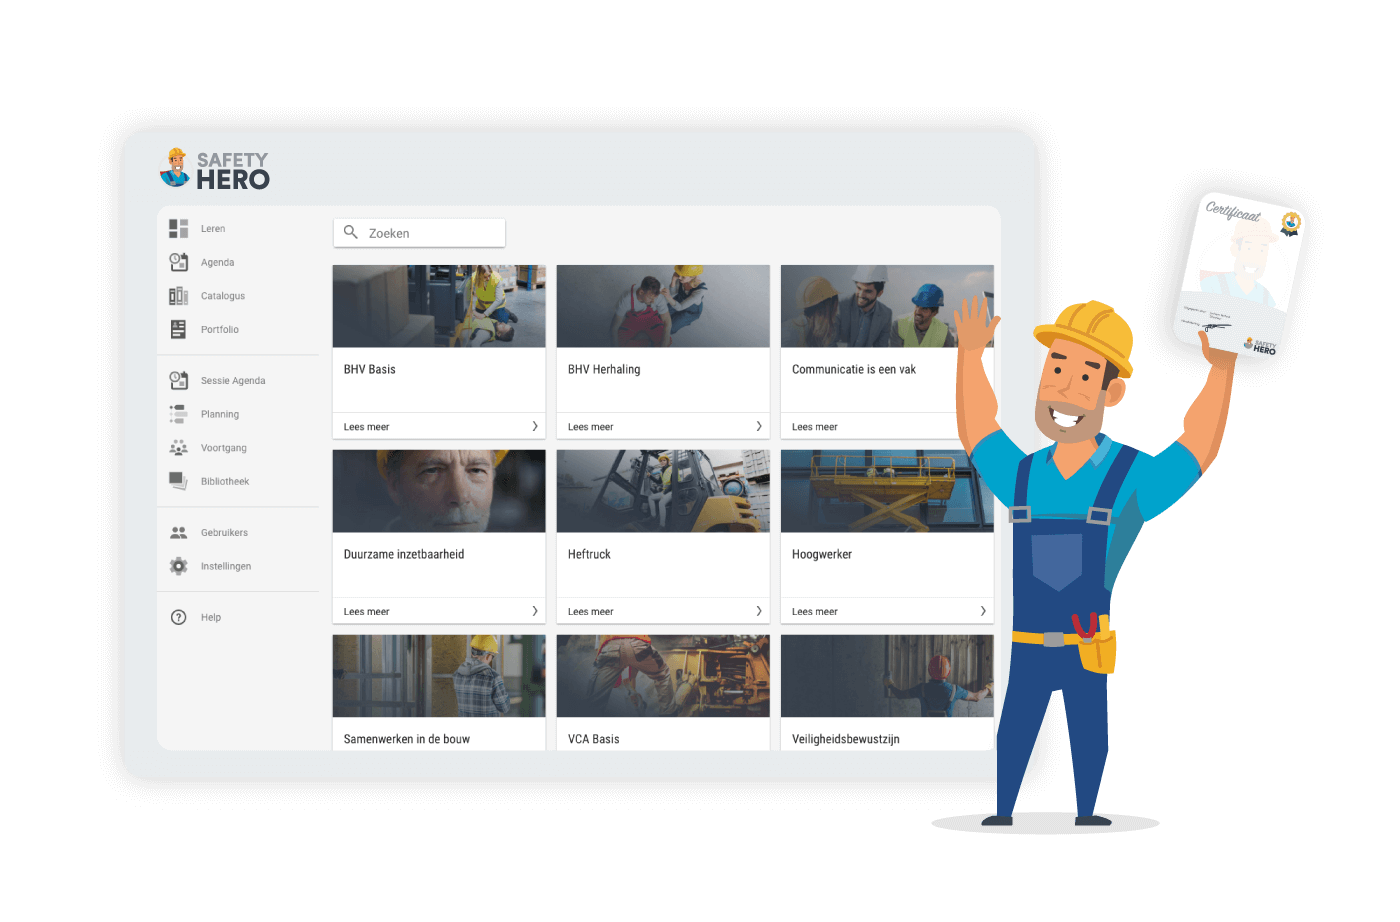The image size is (1400, 922).
Task: Click the Agenda calendar icon
Action: [x=178, y=262]
